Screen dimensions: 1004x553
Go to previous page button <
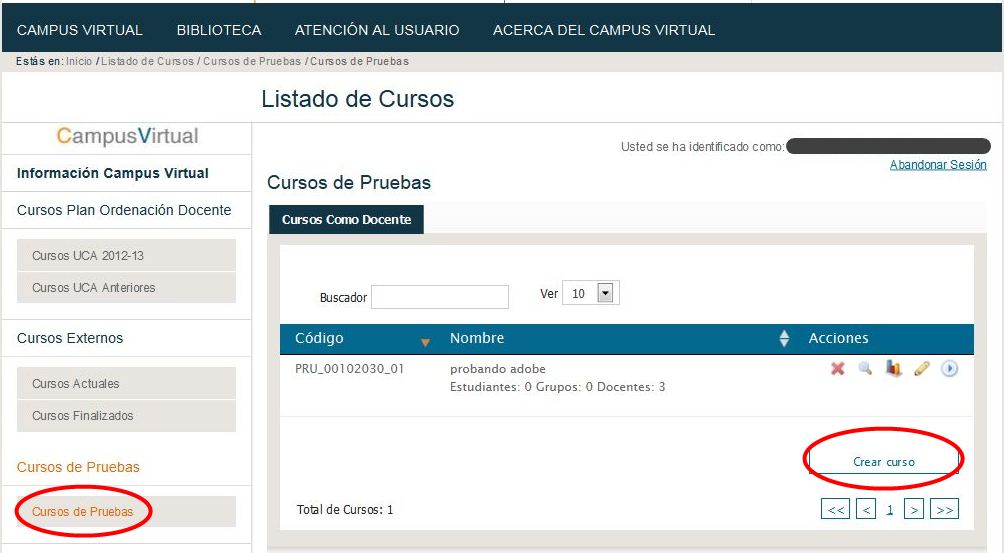tap(866, 509)
